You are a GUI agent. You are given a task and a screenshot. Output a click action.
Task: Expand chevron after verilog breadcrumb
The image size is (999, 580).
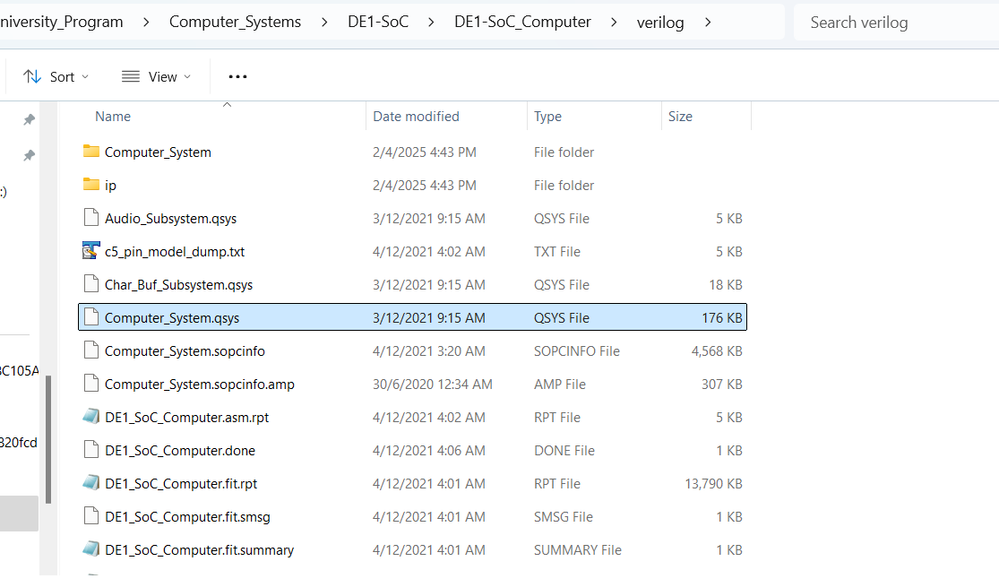tap(708, 22)
